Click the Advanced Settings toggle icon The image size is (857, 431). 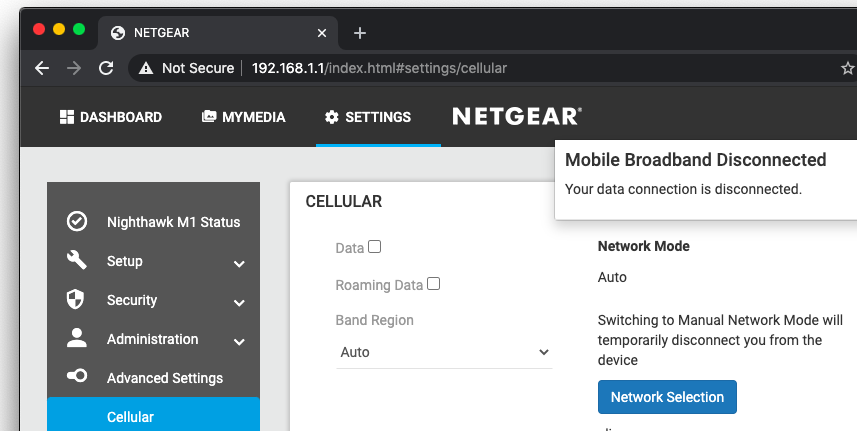point(77,376)
